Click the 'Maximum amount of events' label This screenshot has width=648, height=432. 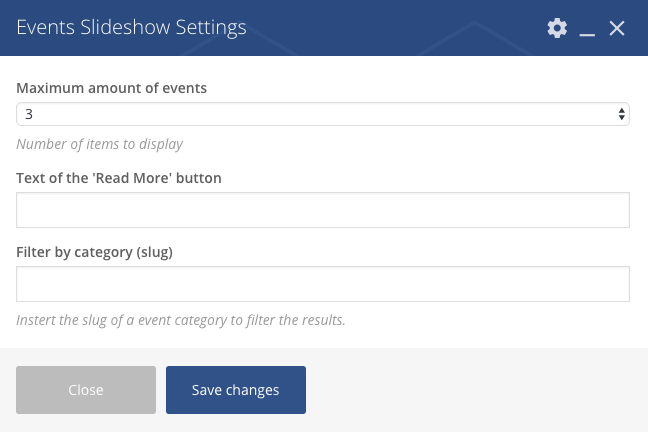112,88
